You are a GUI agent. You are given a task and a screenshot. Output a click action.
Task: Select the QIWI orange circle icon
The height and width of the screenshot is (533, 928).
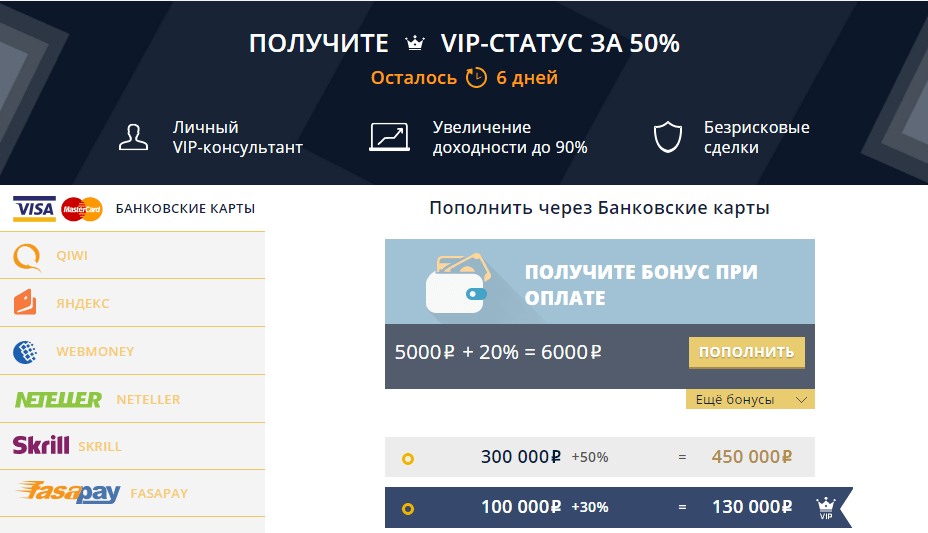[27, 257]
